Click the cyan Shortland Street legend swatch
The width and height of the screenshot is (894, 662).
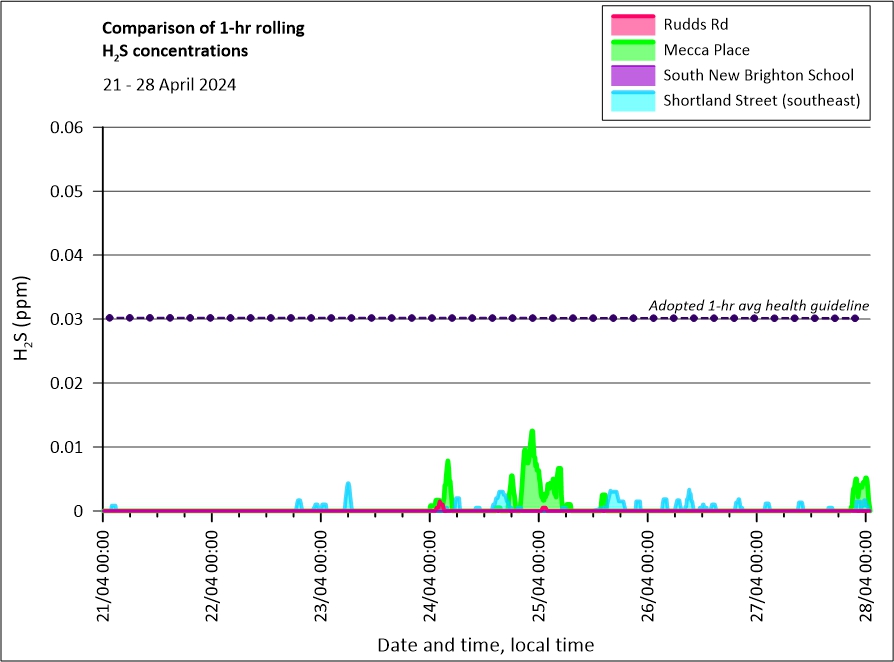630,101
